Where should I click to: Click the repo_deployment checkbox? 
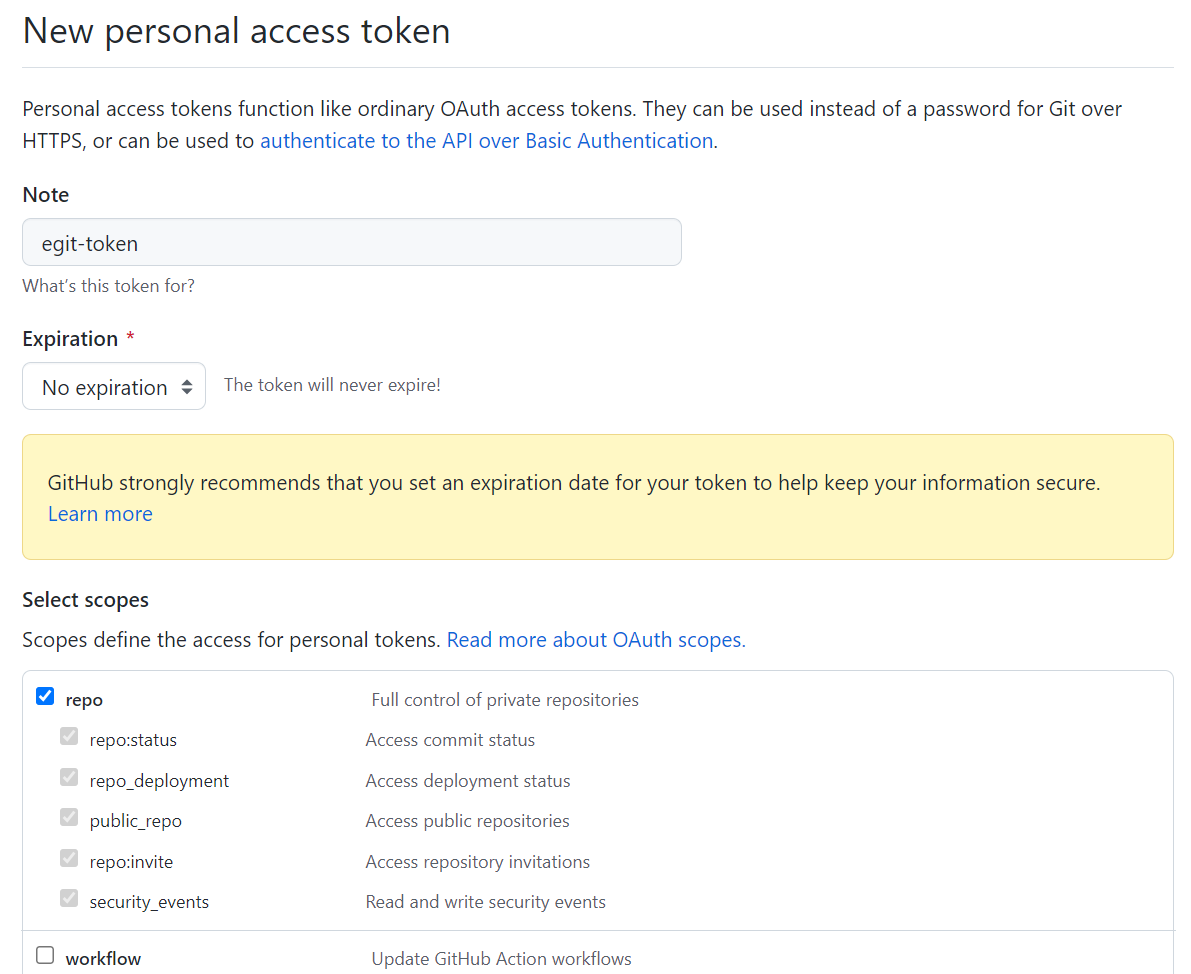coord(69,777)
